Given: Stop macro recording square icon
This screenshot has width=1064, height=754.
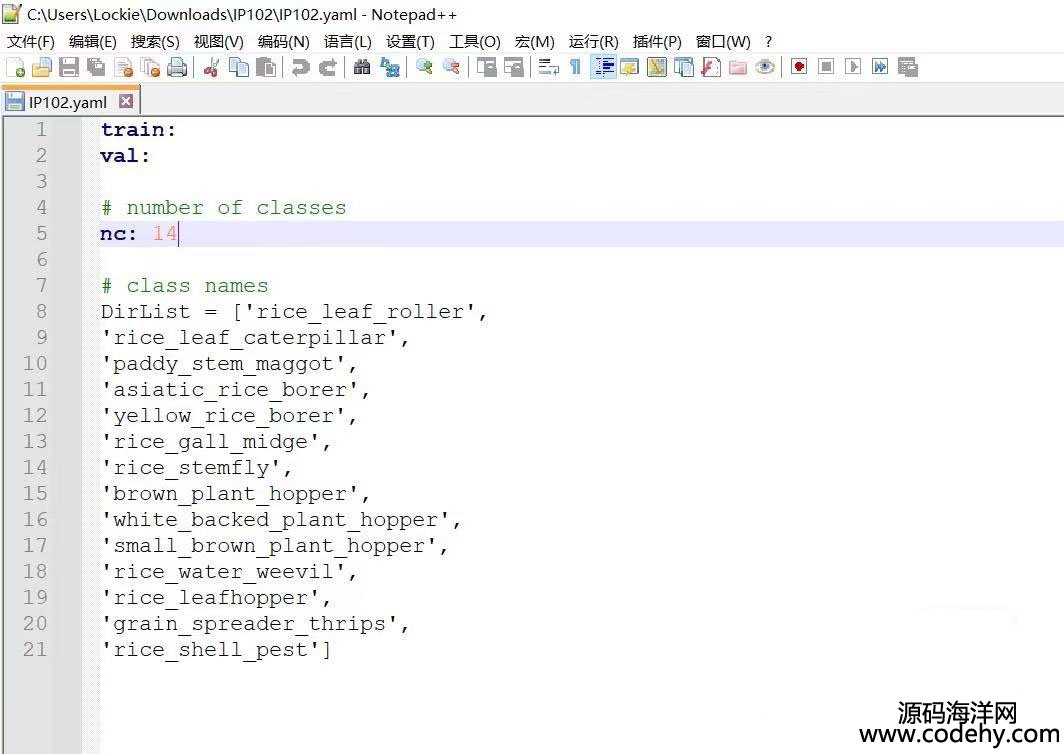Looking at the screenshot, I should click(x=826, y=67).
